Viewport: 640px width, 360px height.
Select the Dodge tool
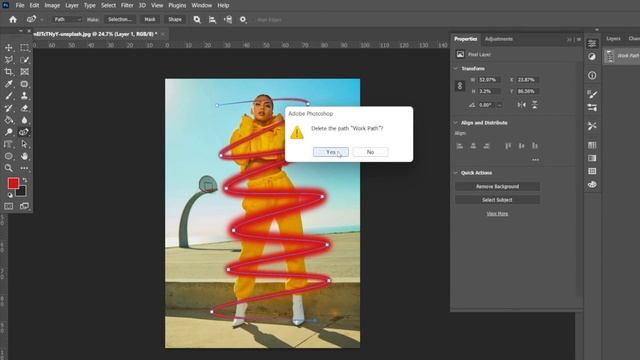(x=9, y=132)
